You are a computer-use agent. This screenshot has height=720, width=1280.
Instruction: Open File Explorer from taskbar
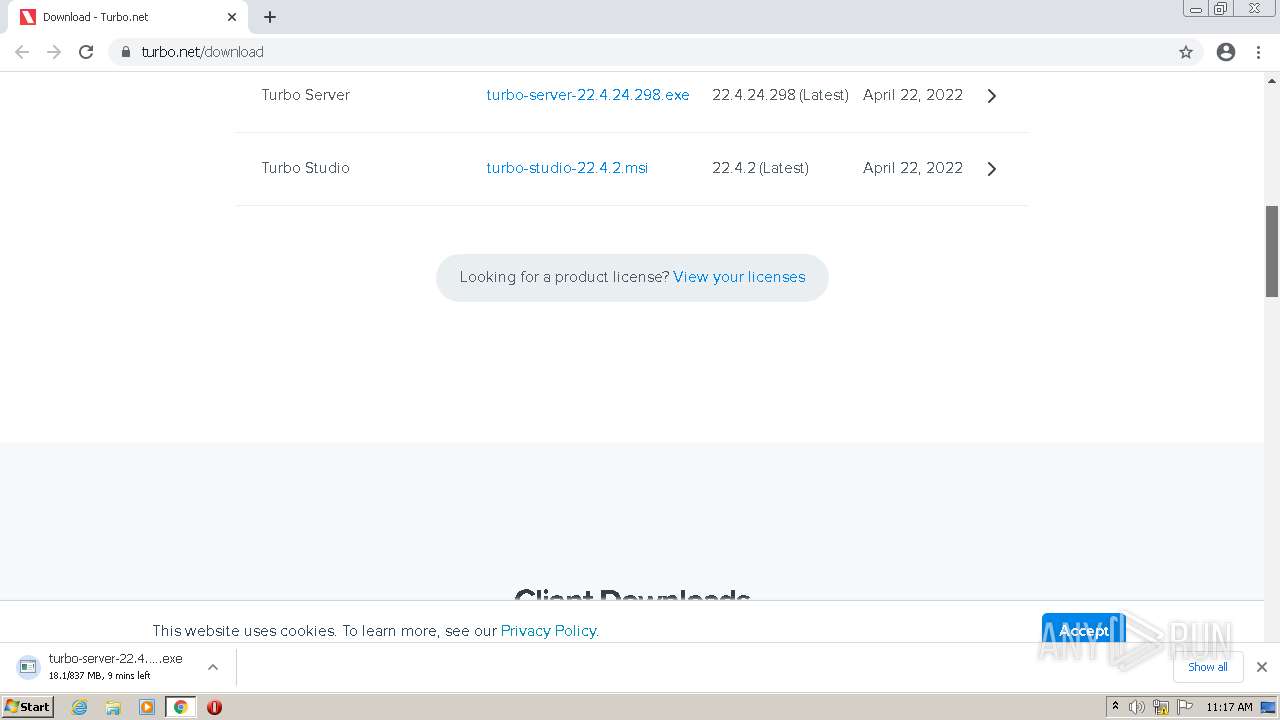pyautogui.click(x=113, y=707)
